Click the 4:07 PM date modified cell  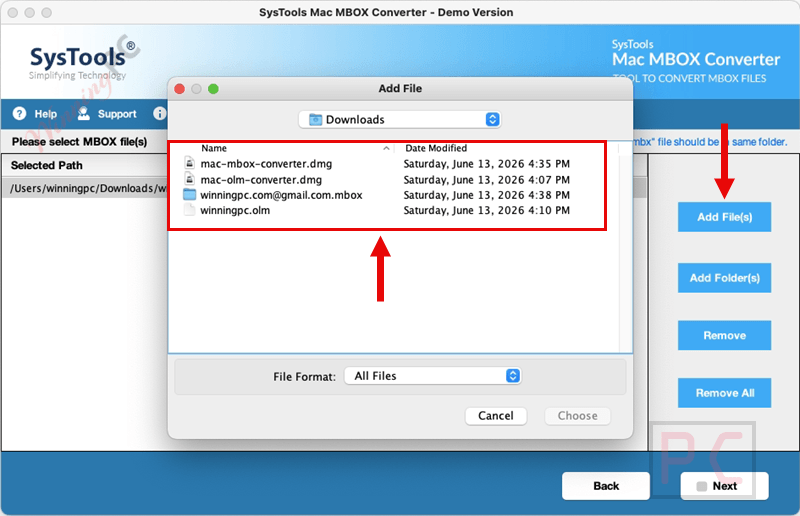pos(486,180)
